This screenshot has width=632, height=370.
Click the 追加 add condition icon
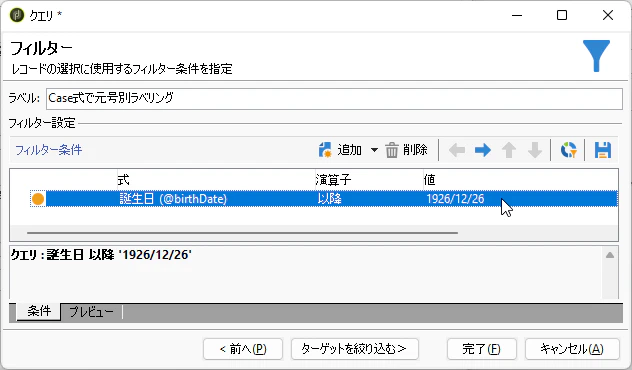tap(325, 150)
